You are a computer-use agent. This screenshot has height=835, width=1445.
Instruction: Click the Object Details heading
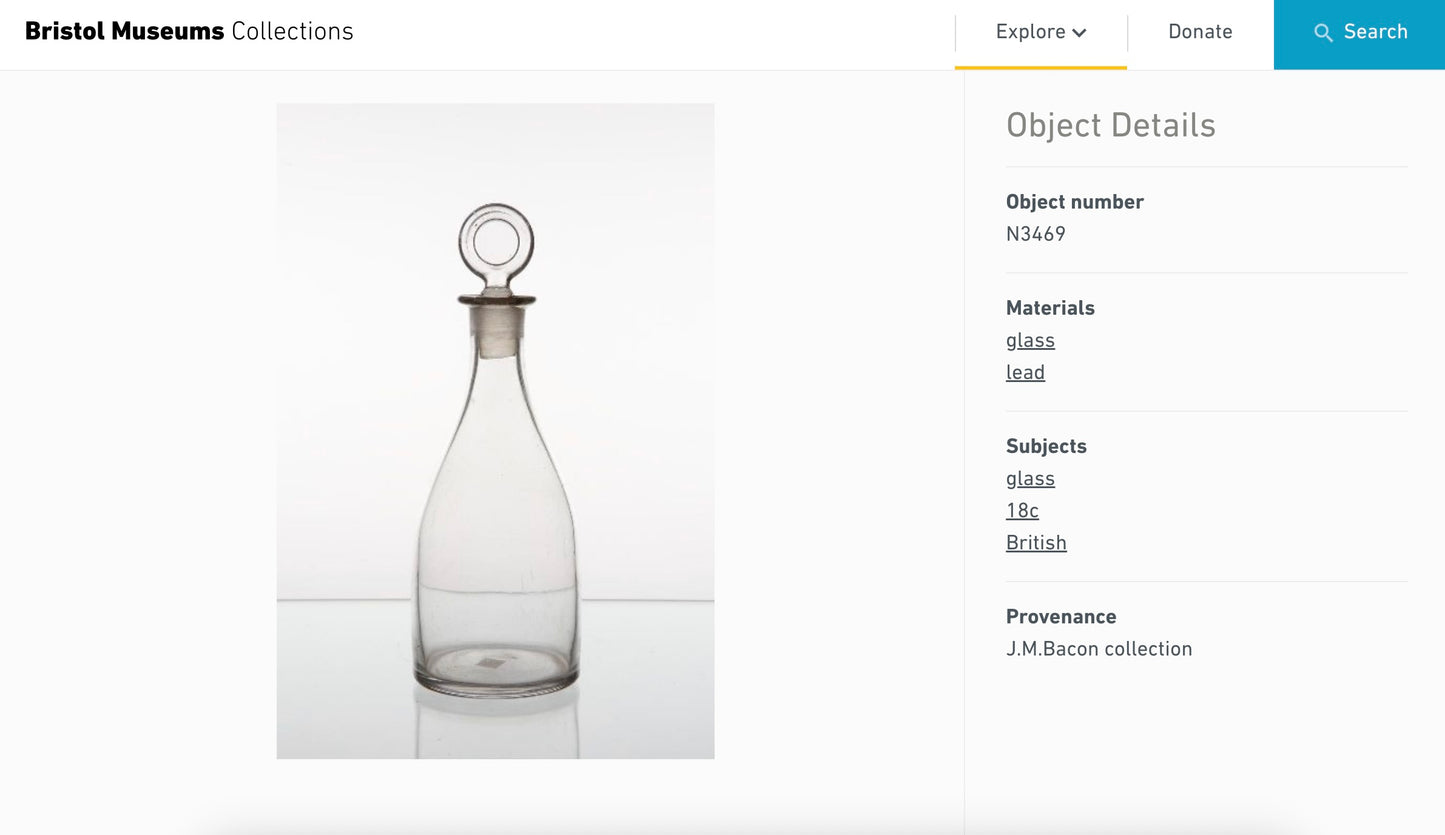point(1110,125)
